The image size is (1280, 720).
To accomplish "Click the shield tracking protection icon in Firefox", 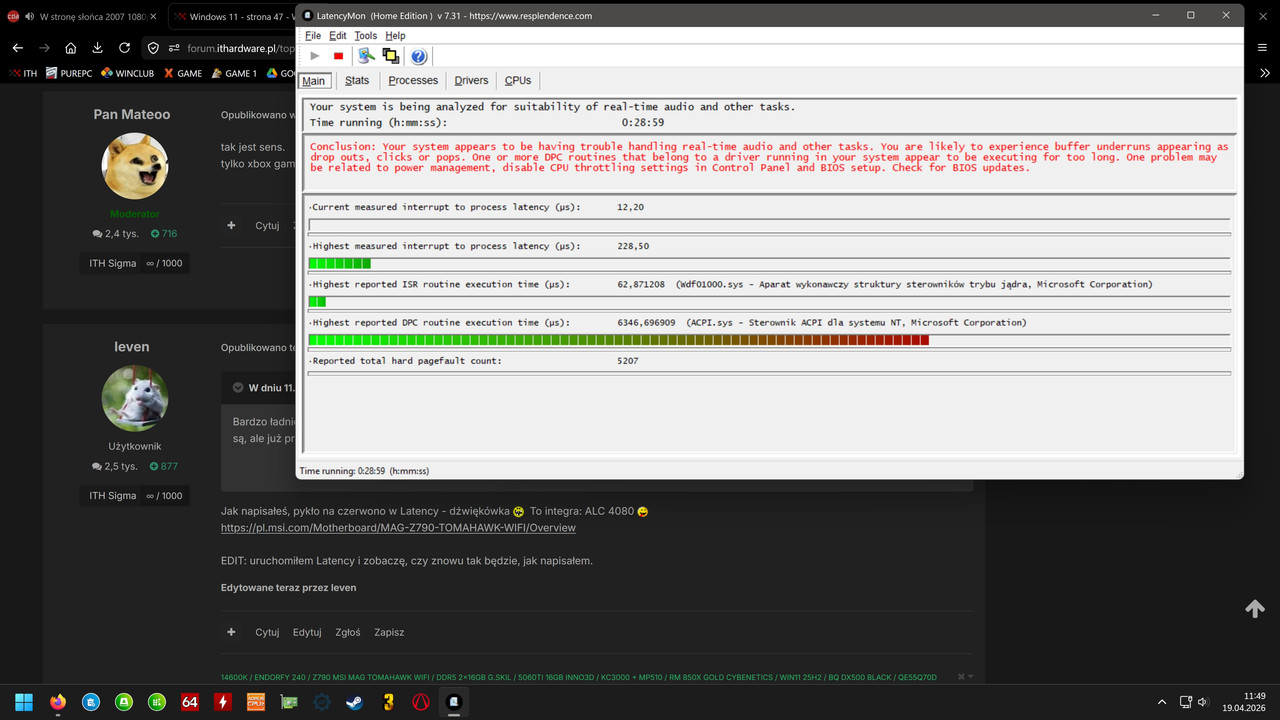I will [x=153, y=47].
